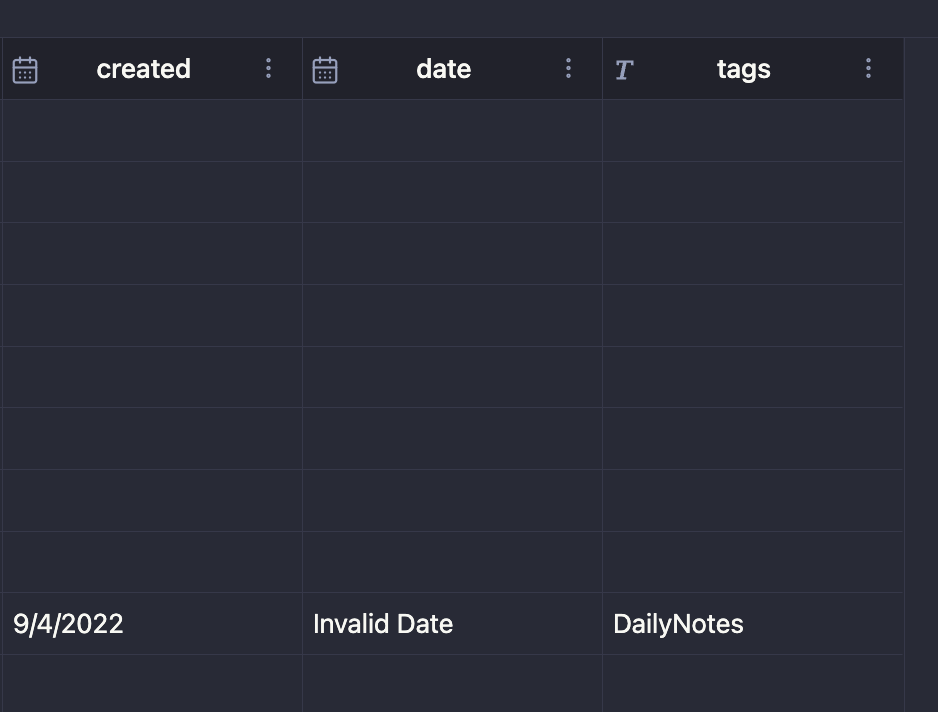The height and width of the screenshot is (712, 938).
Task: Click the calendar icon beside date column
Action: (x=325, y=68)
